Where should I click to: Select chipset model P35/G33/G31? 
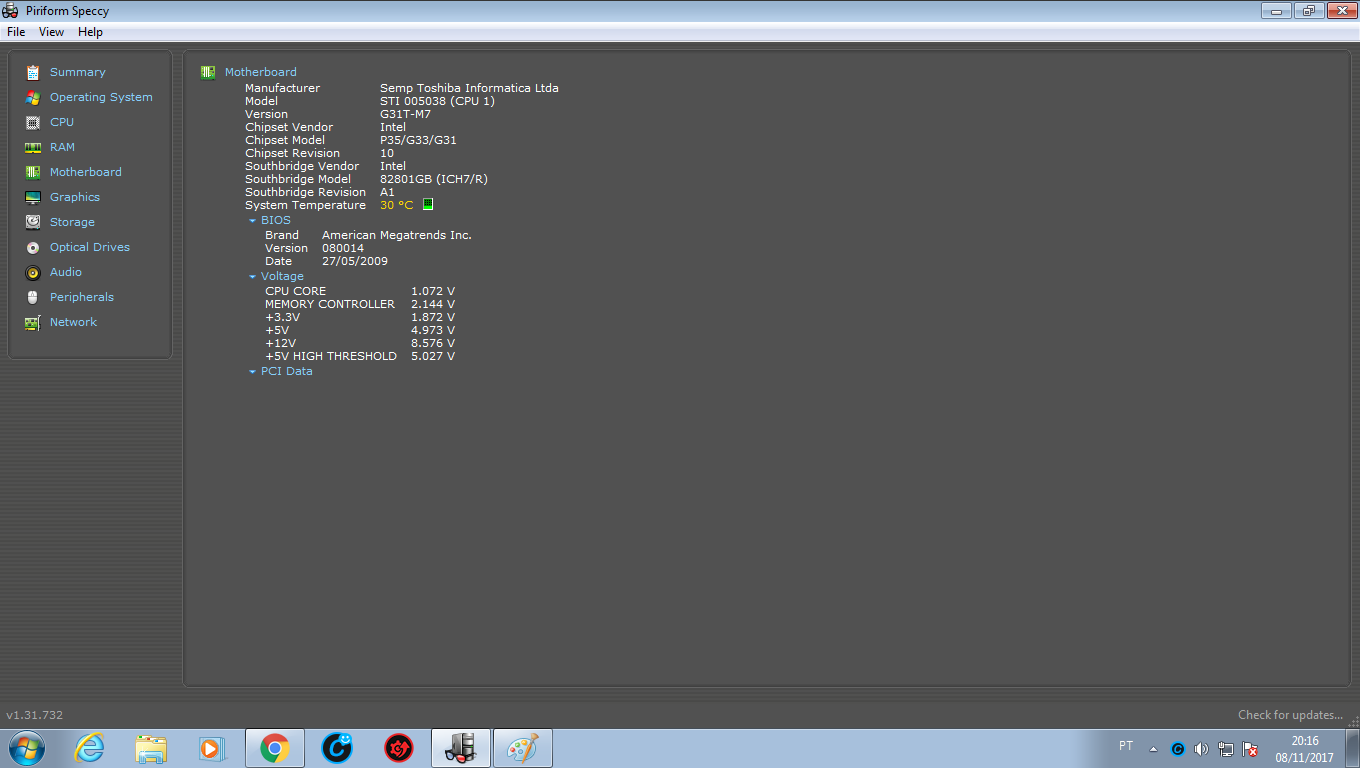(418, 140)
